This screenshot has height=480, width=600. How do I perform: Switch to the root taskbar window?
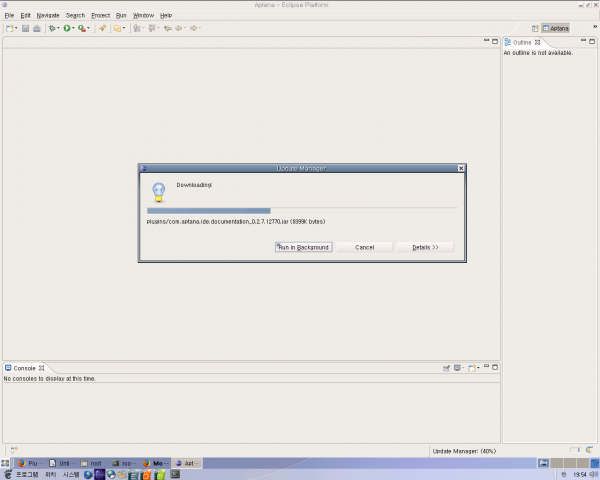pyautogui.click(x=91, y=463)
